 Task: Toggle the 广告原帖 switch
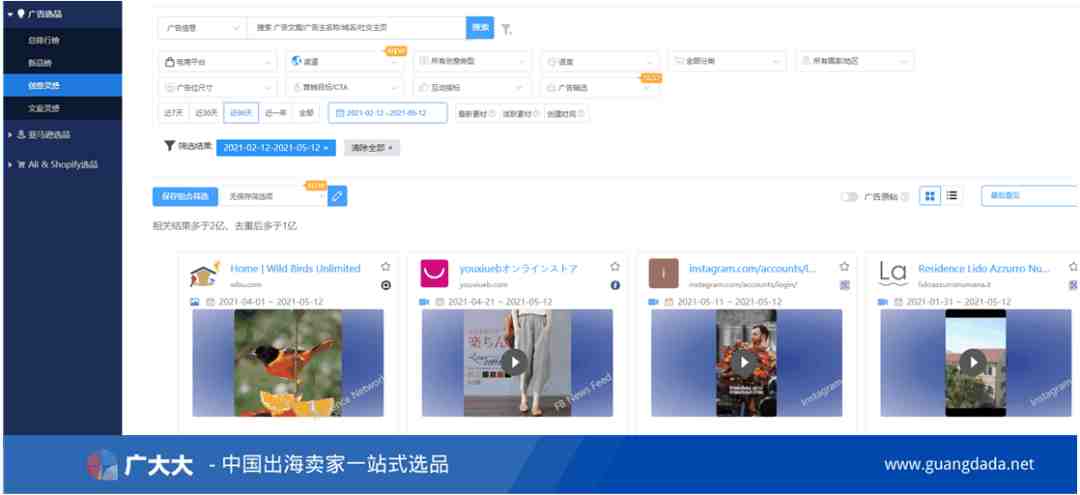(849, 197)
